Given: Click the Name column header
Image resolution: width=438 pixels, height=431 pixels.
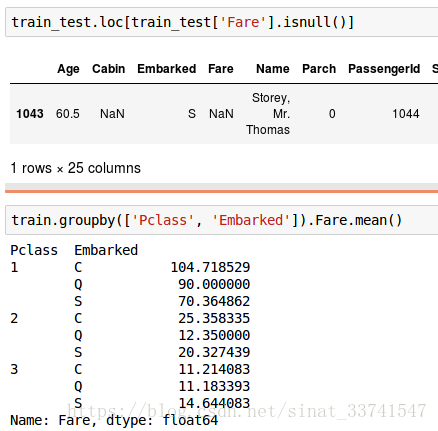Looking at the screenshot, I should (x=273, y=69).
